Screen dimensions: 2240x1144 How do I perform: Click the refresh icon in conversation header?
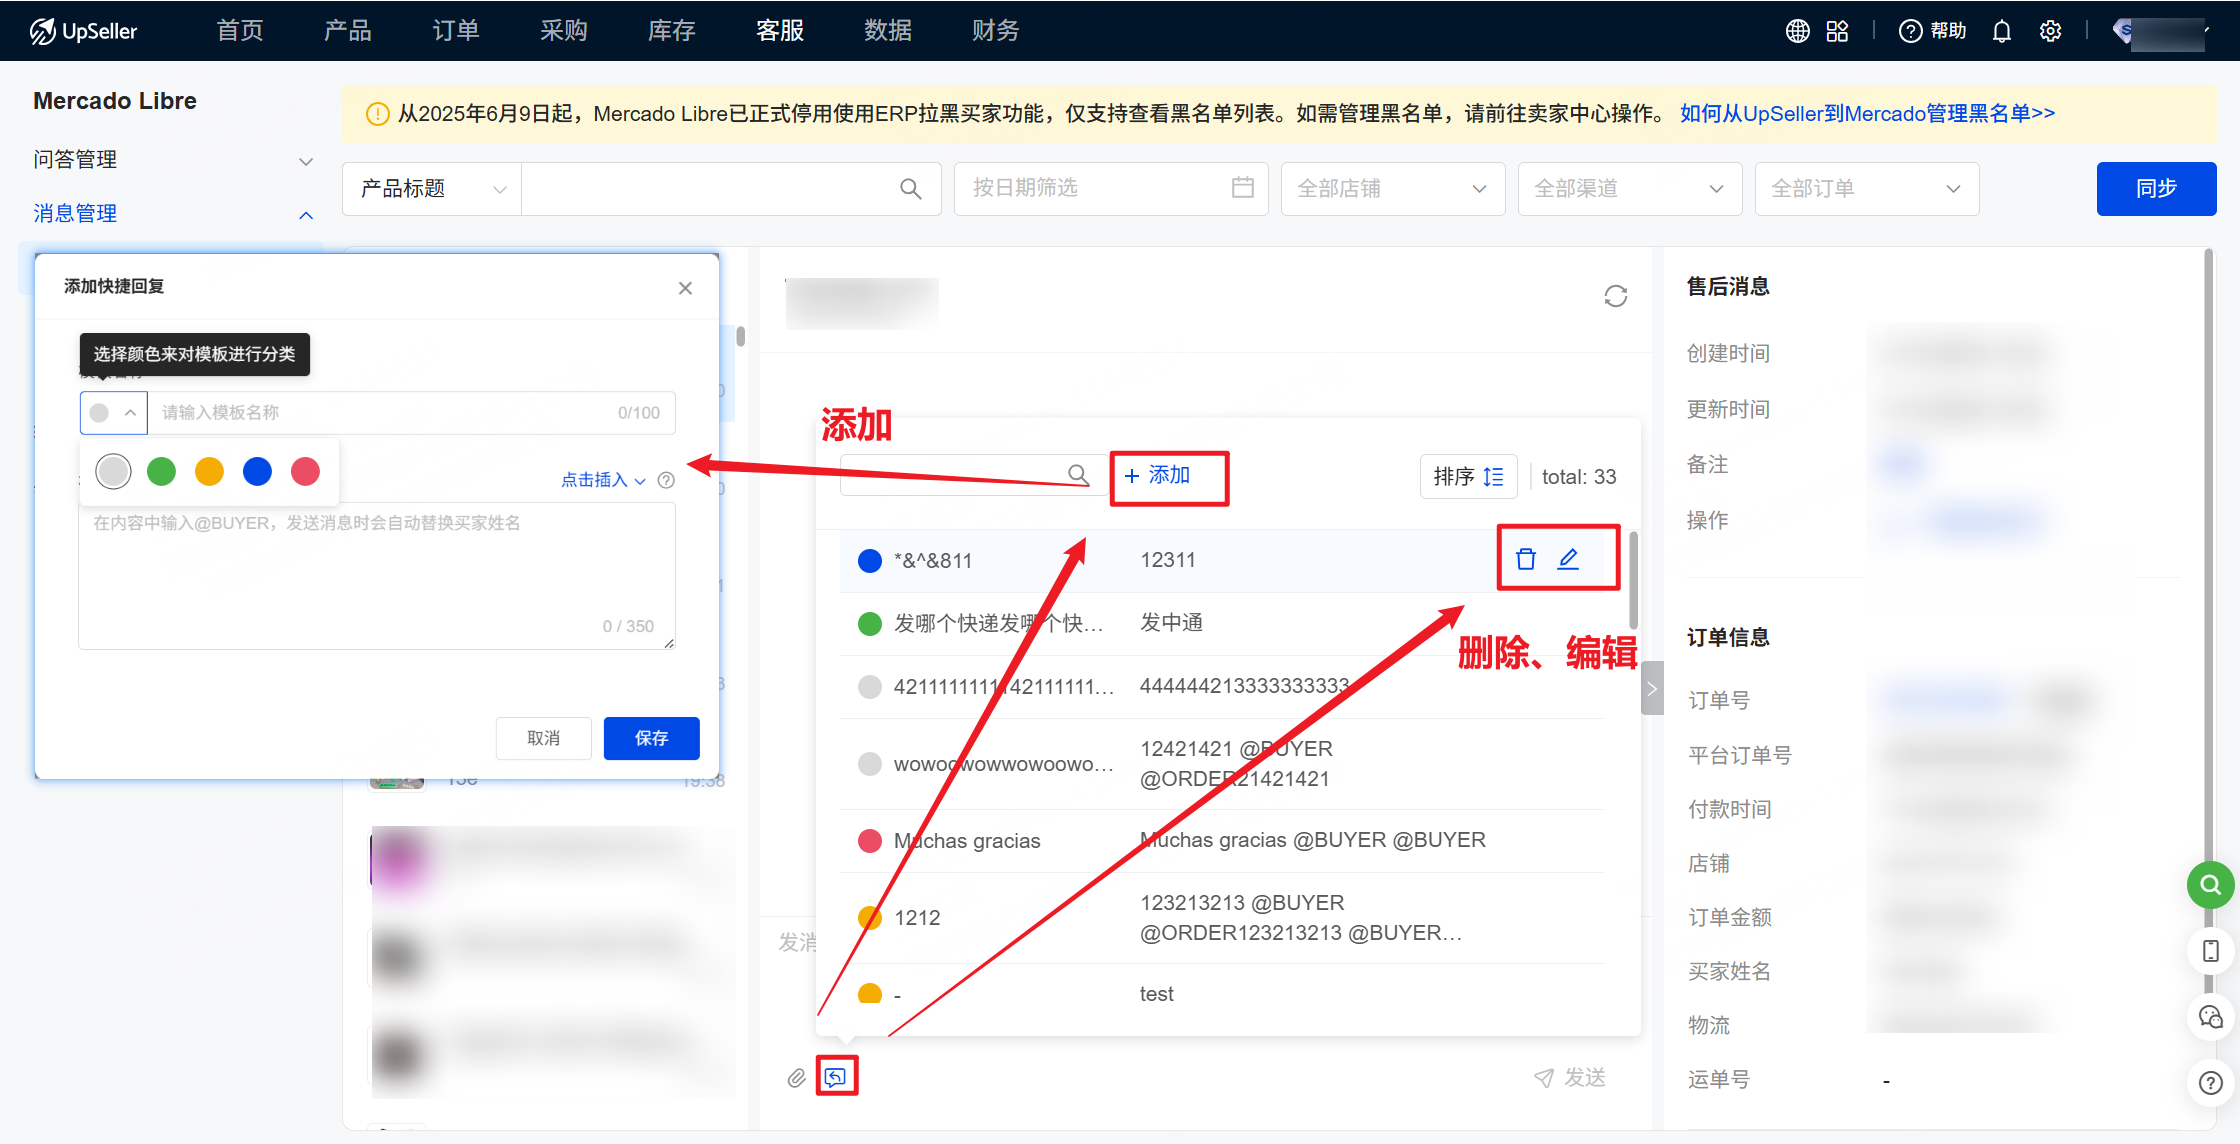pyautogui.click(x=1615, y=296)
